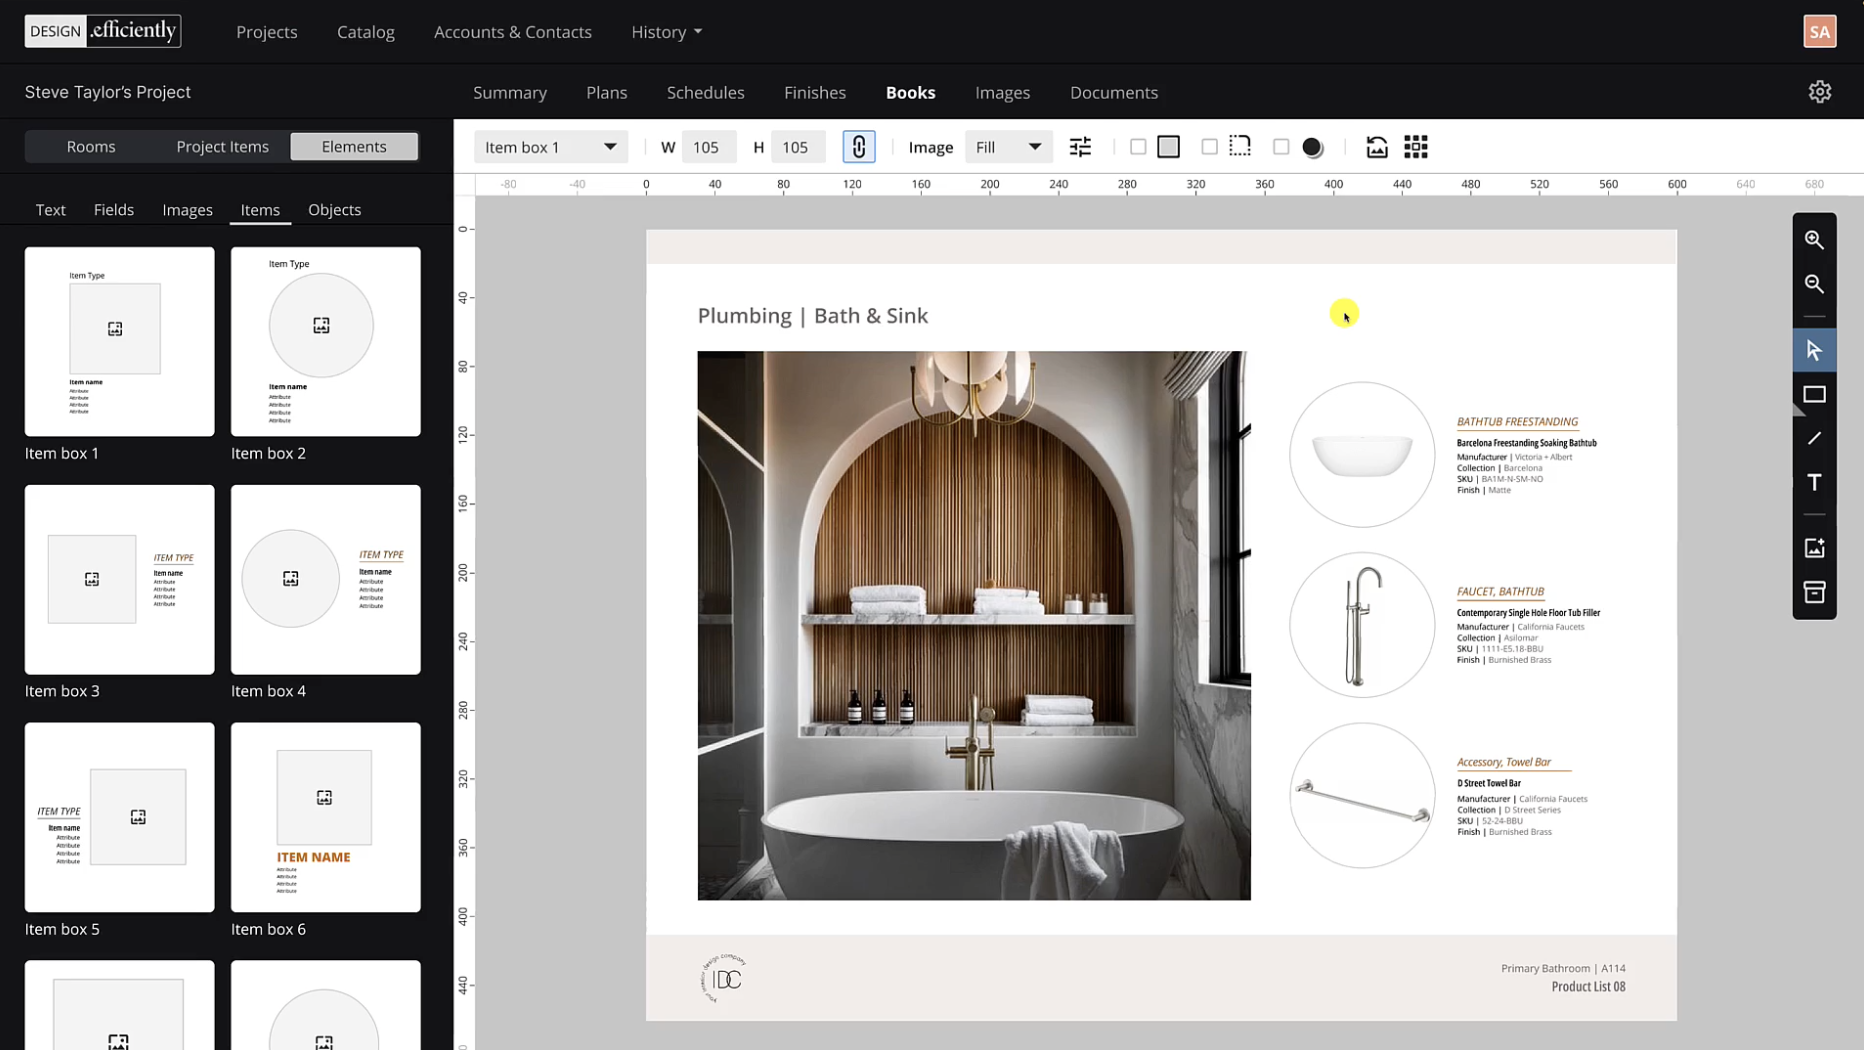Select the Item box 5 template thumbnail
This screenshot has width=1864, height=1050.
[x=120, y=818]
